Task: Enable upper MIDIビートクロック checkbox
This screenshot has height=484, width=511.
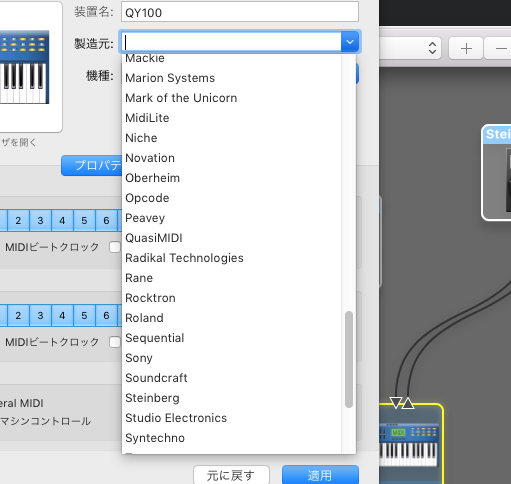Action: 115,247
